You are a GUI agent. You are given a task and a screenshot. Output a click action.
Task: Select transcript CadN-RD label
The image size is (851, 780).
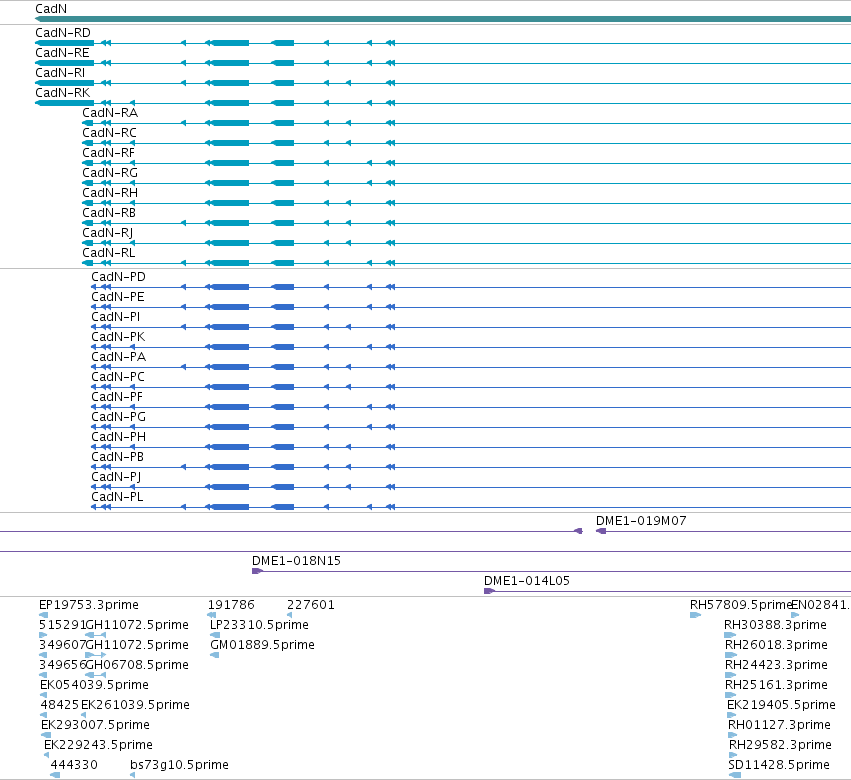pos(63,33)
